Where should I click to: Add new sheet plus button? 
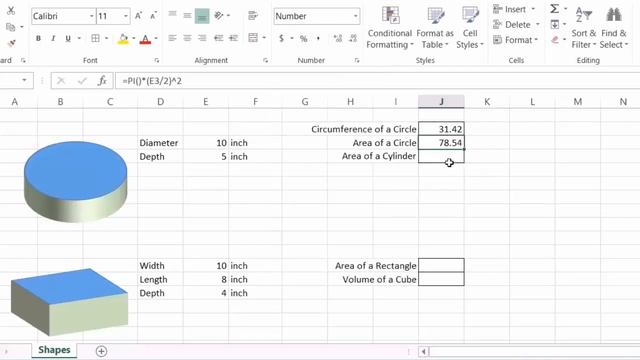(101, 351)
